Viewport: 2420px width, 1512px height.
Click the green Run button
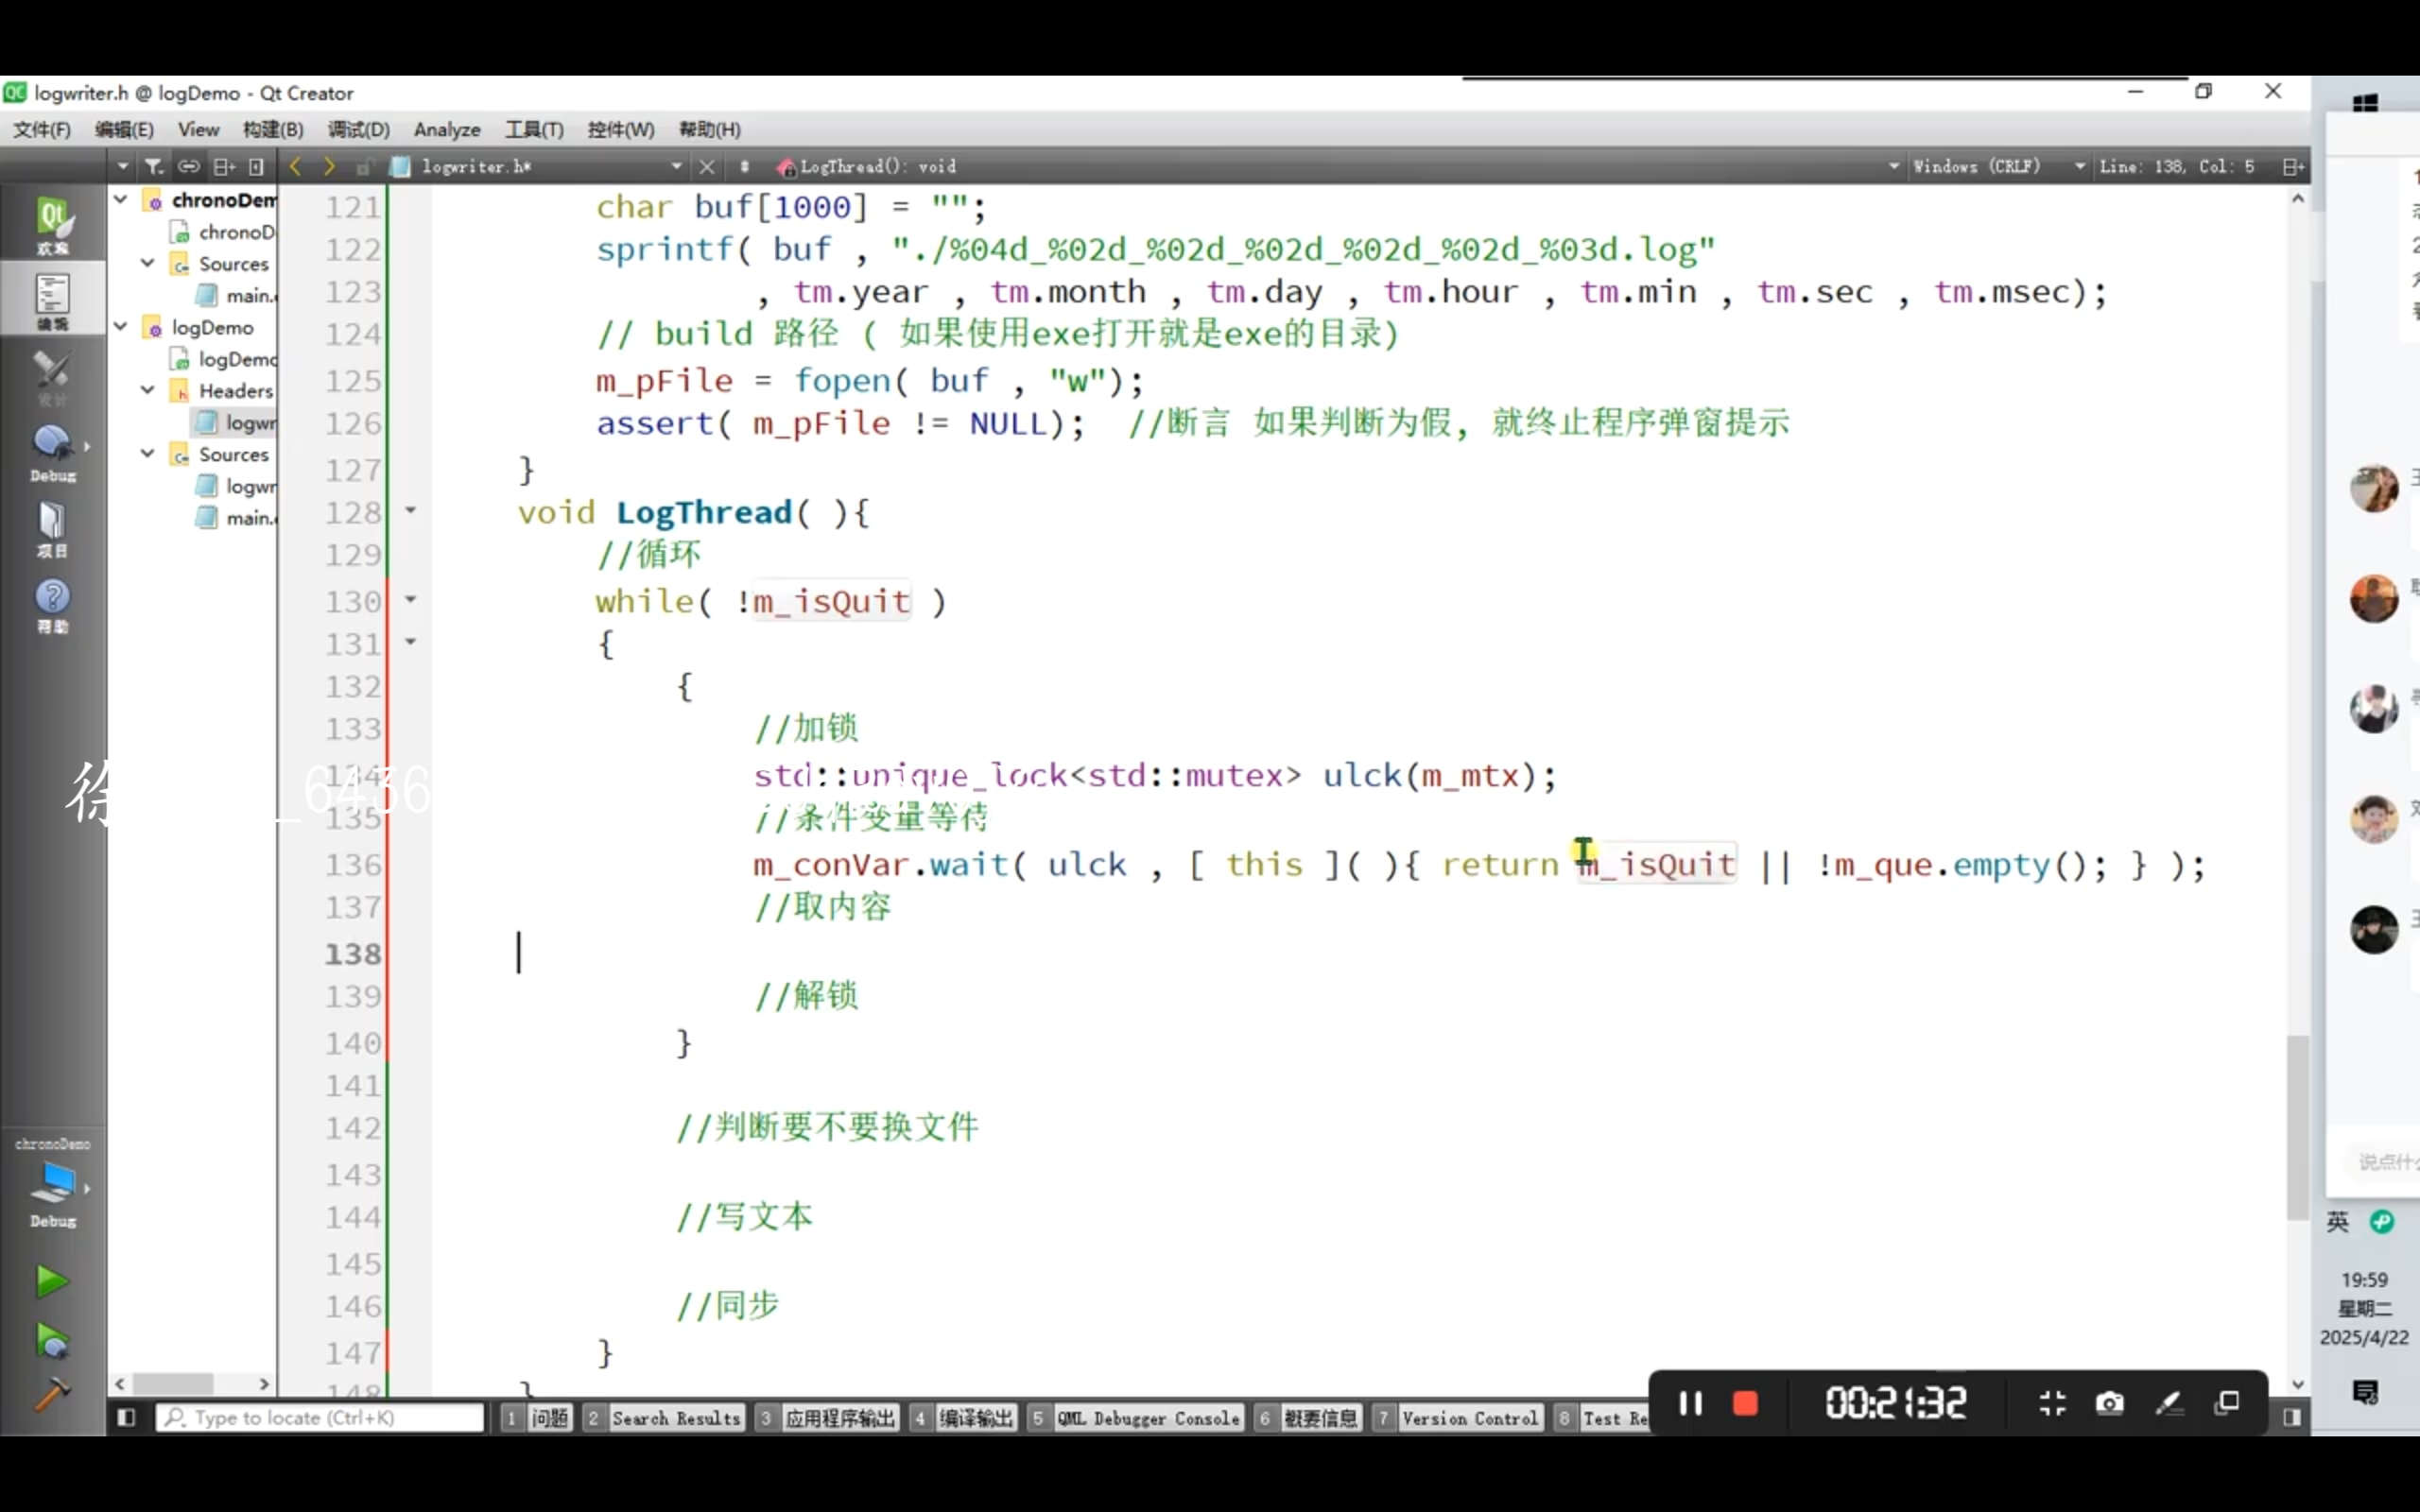(51, 1280)
